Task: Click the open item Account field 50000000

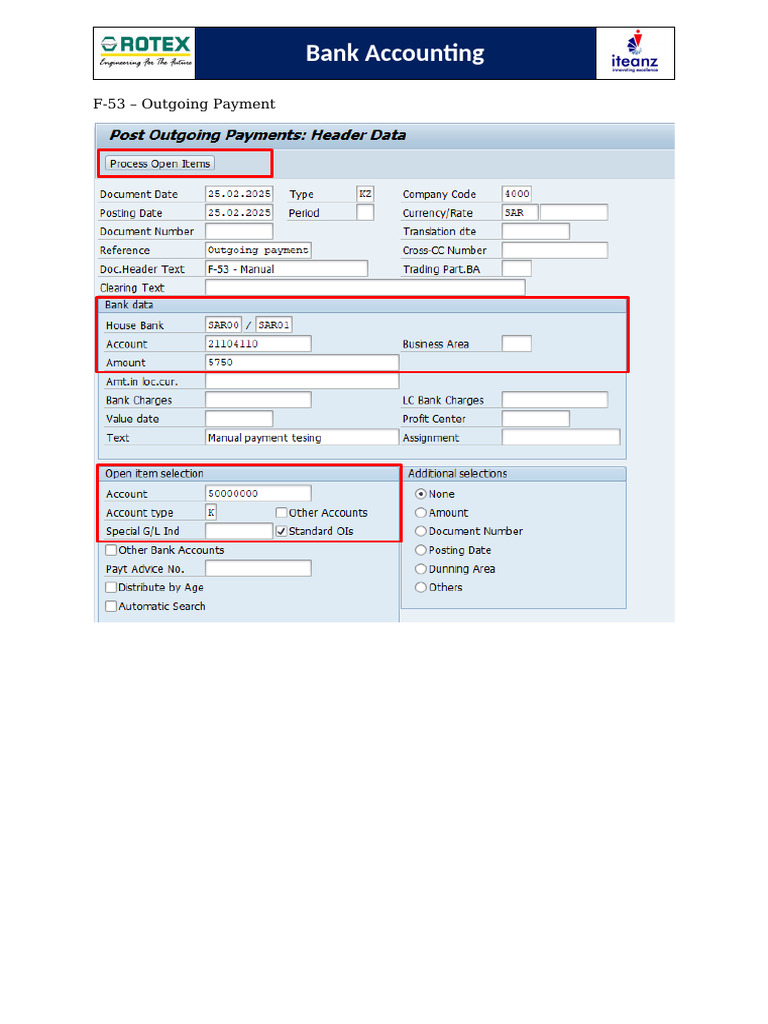Action: (x=258, y=494)
